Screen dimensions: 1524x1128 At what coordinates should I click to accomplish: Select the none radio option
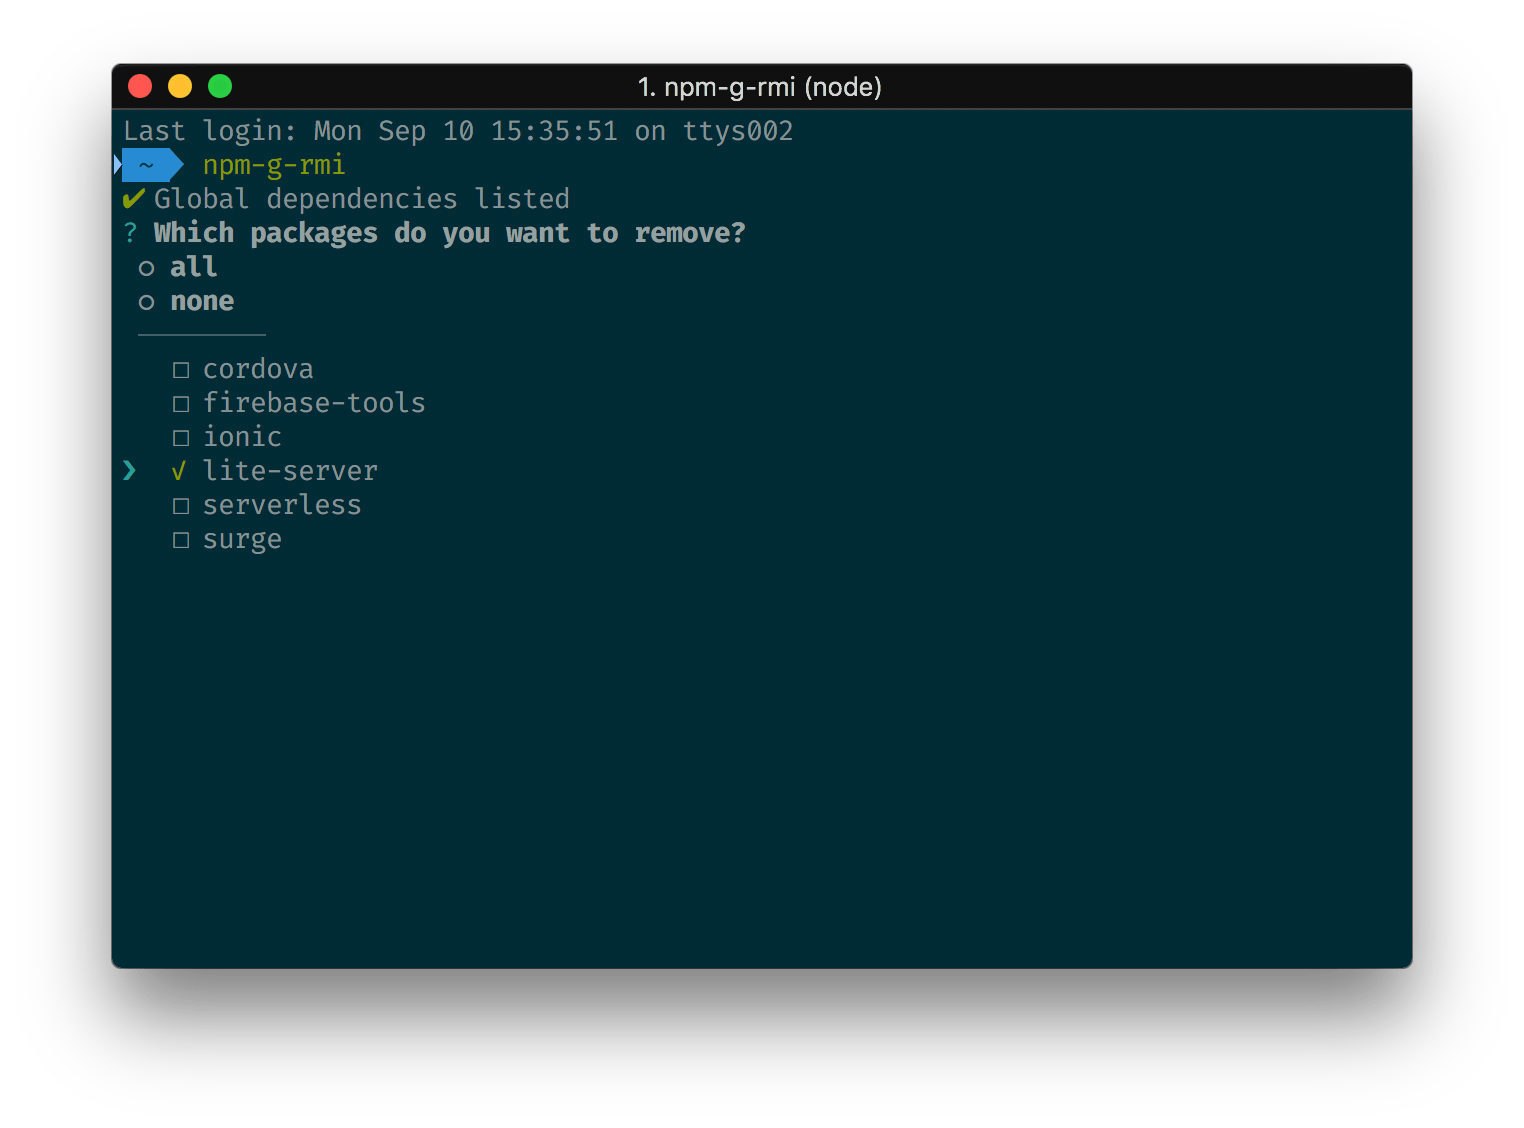(x=202, y=300)
